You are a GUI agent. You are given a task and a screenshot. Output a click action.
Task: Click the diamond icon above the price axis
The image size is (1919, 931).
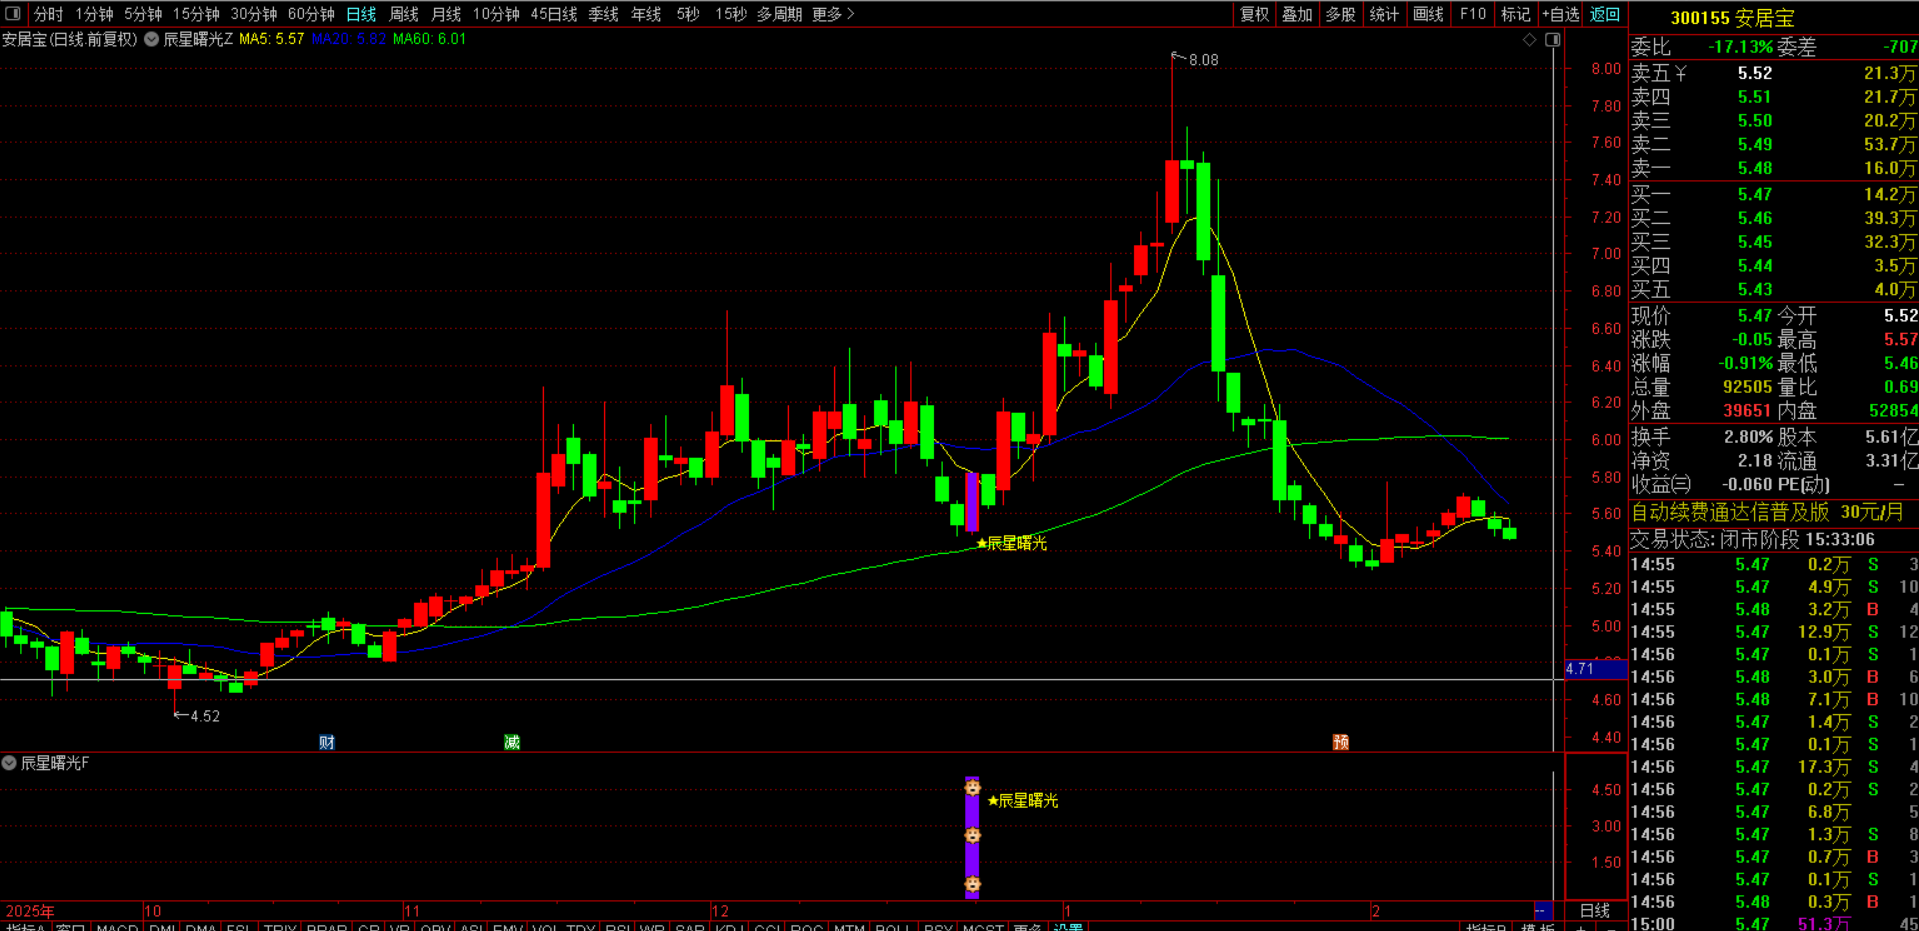click(x=1529, y=40)
